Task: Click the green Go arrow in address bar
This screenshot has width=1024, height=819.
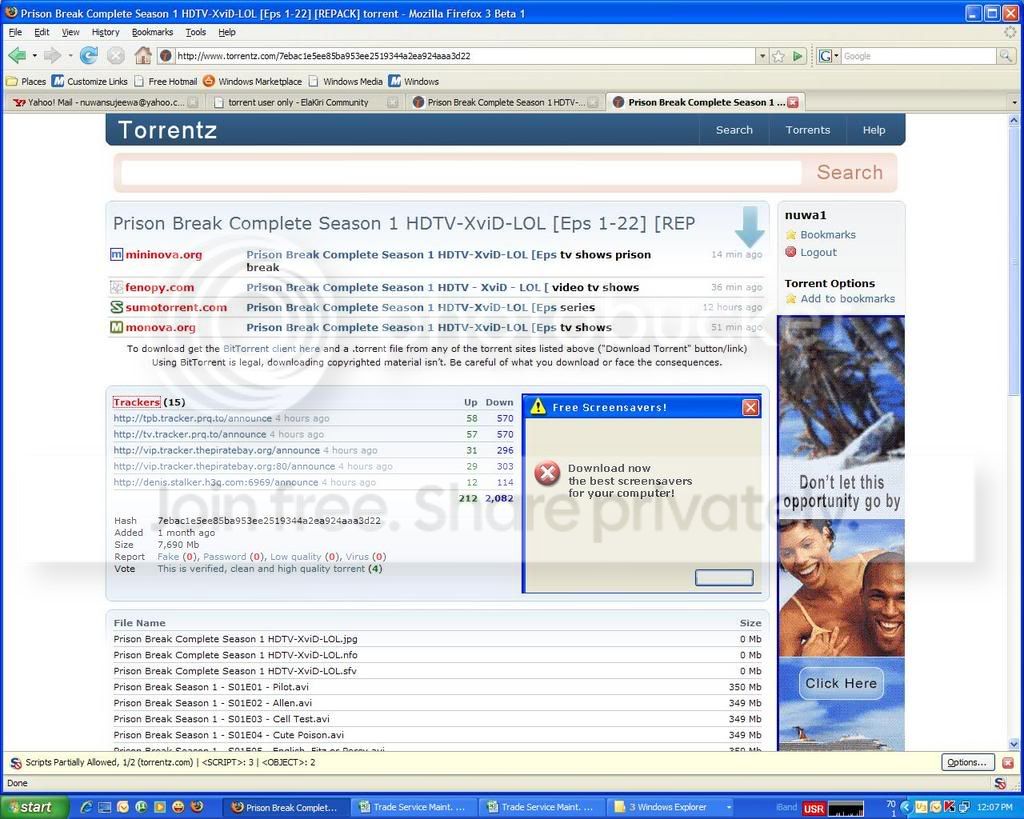Action: click(797, 56)
